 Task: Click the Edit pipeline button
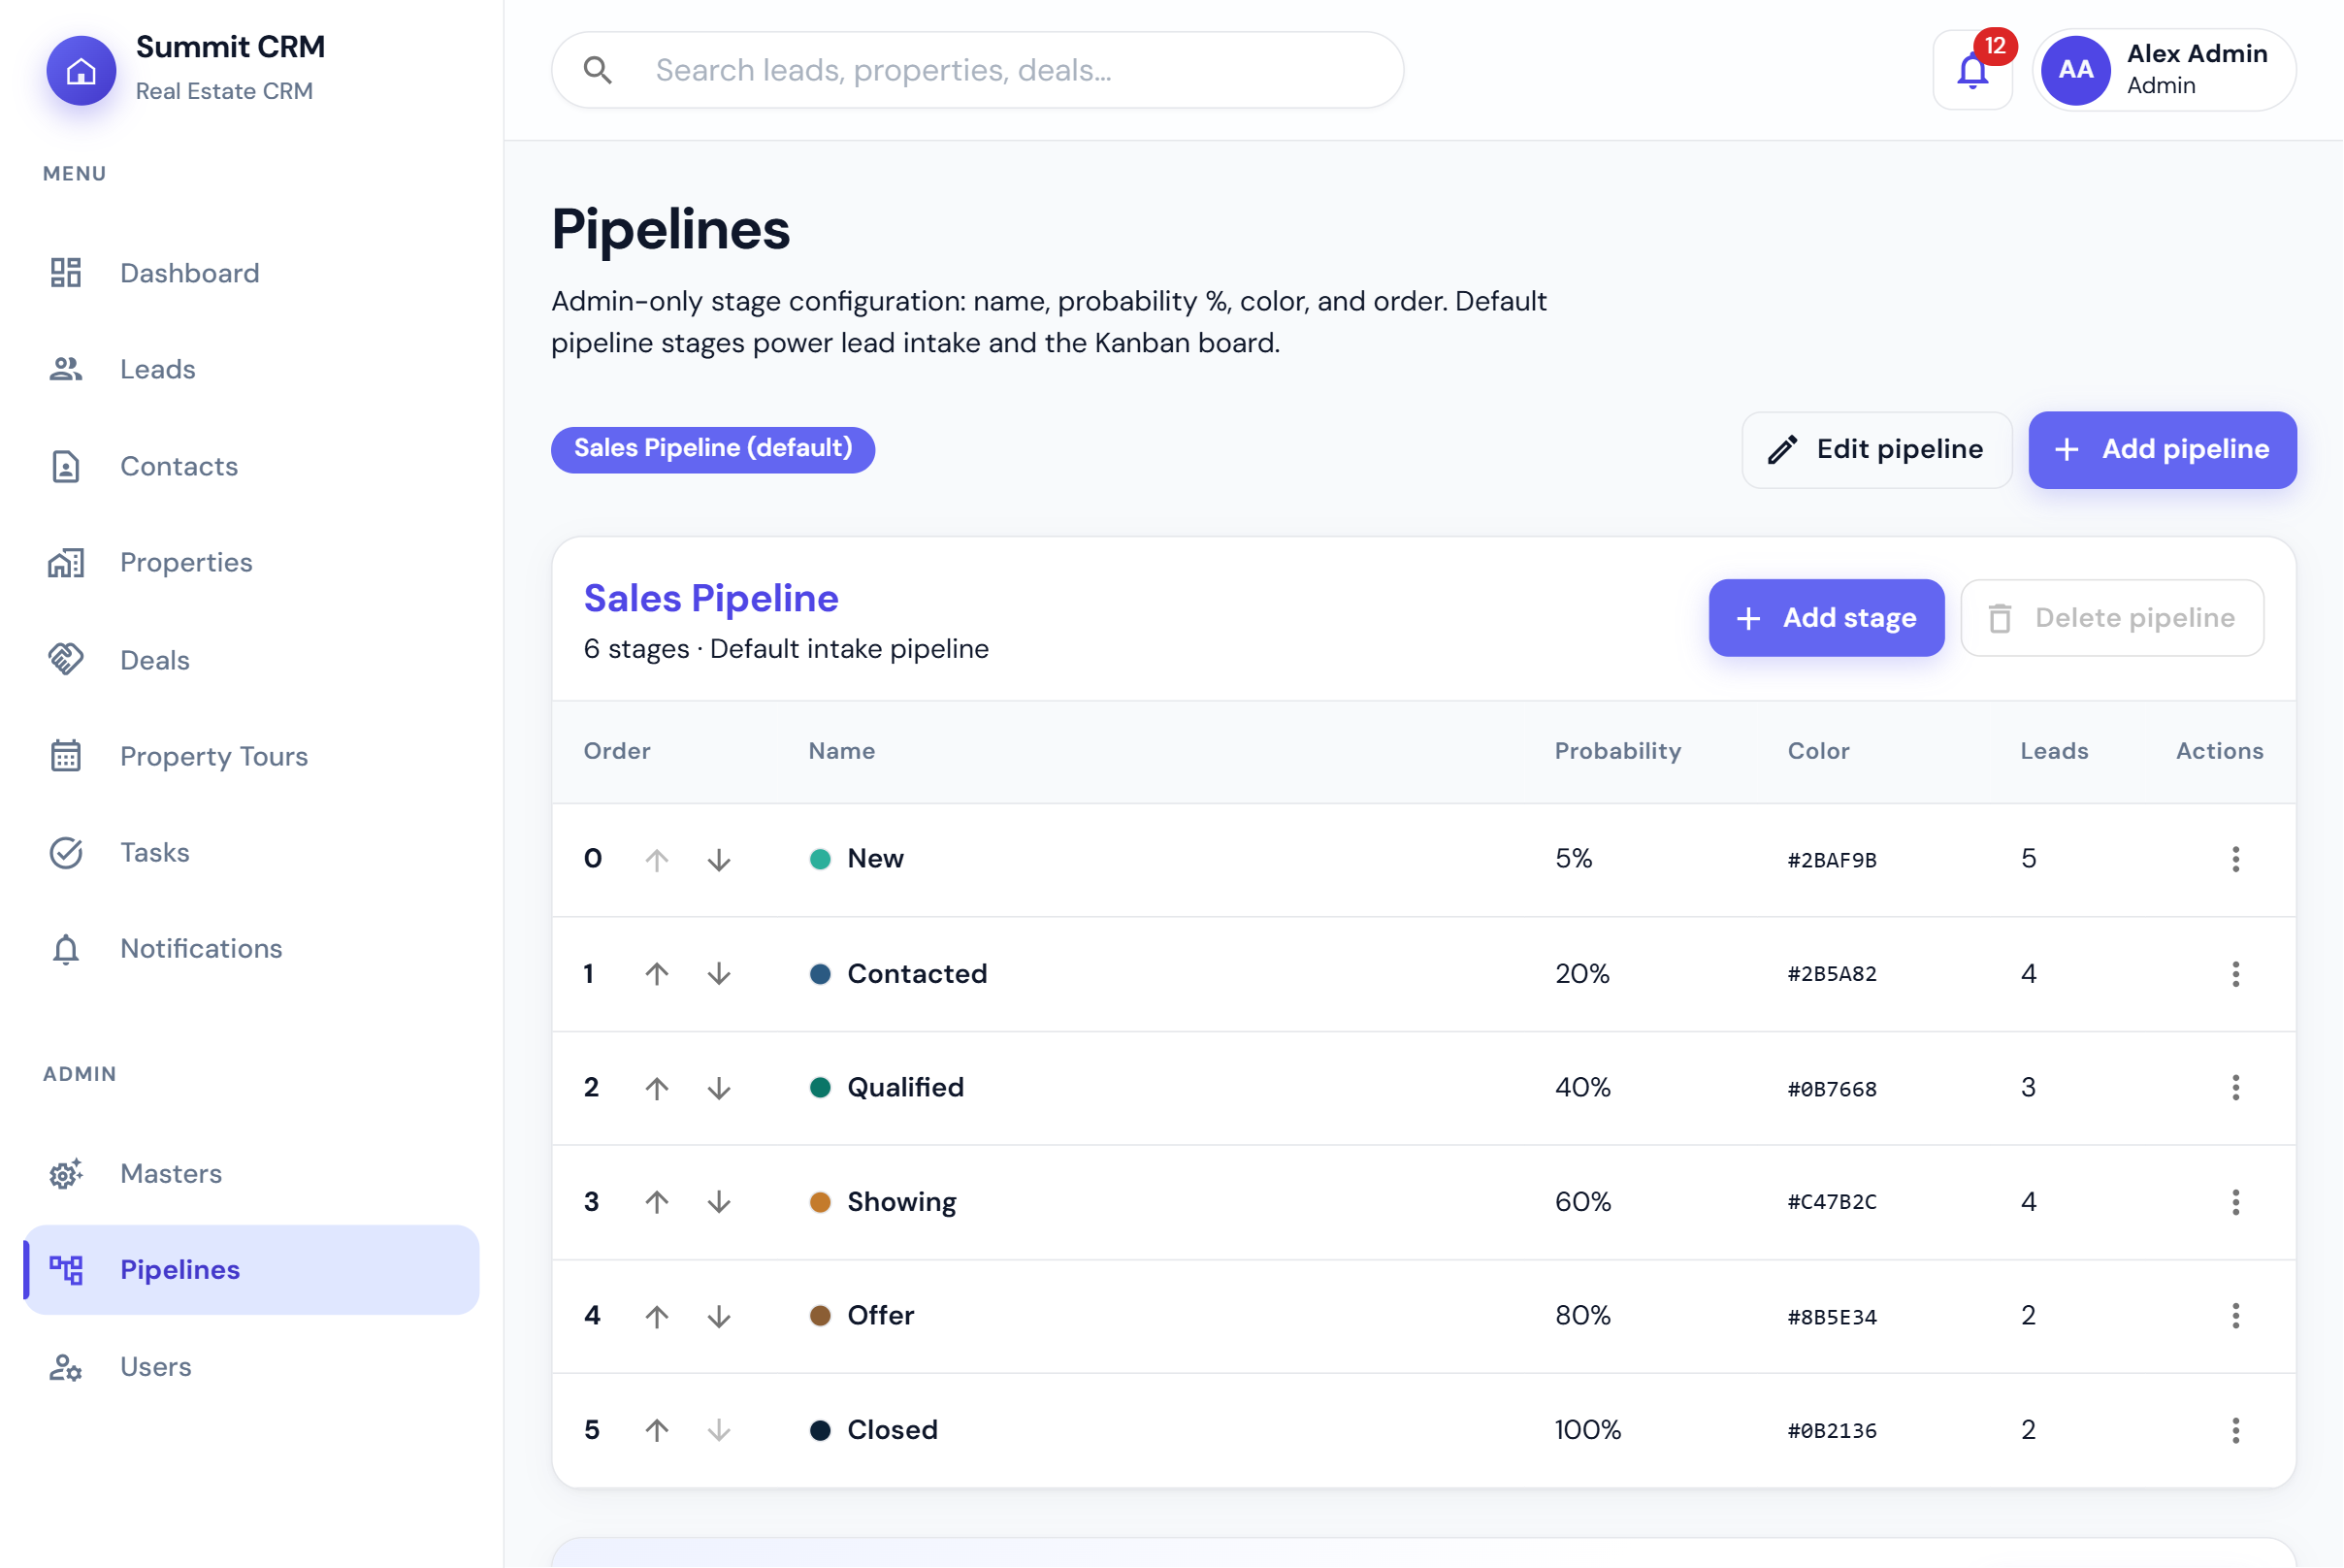tap(1876, 450)
